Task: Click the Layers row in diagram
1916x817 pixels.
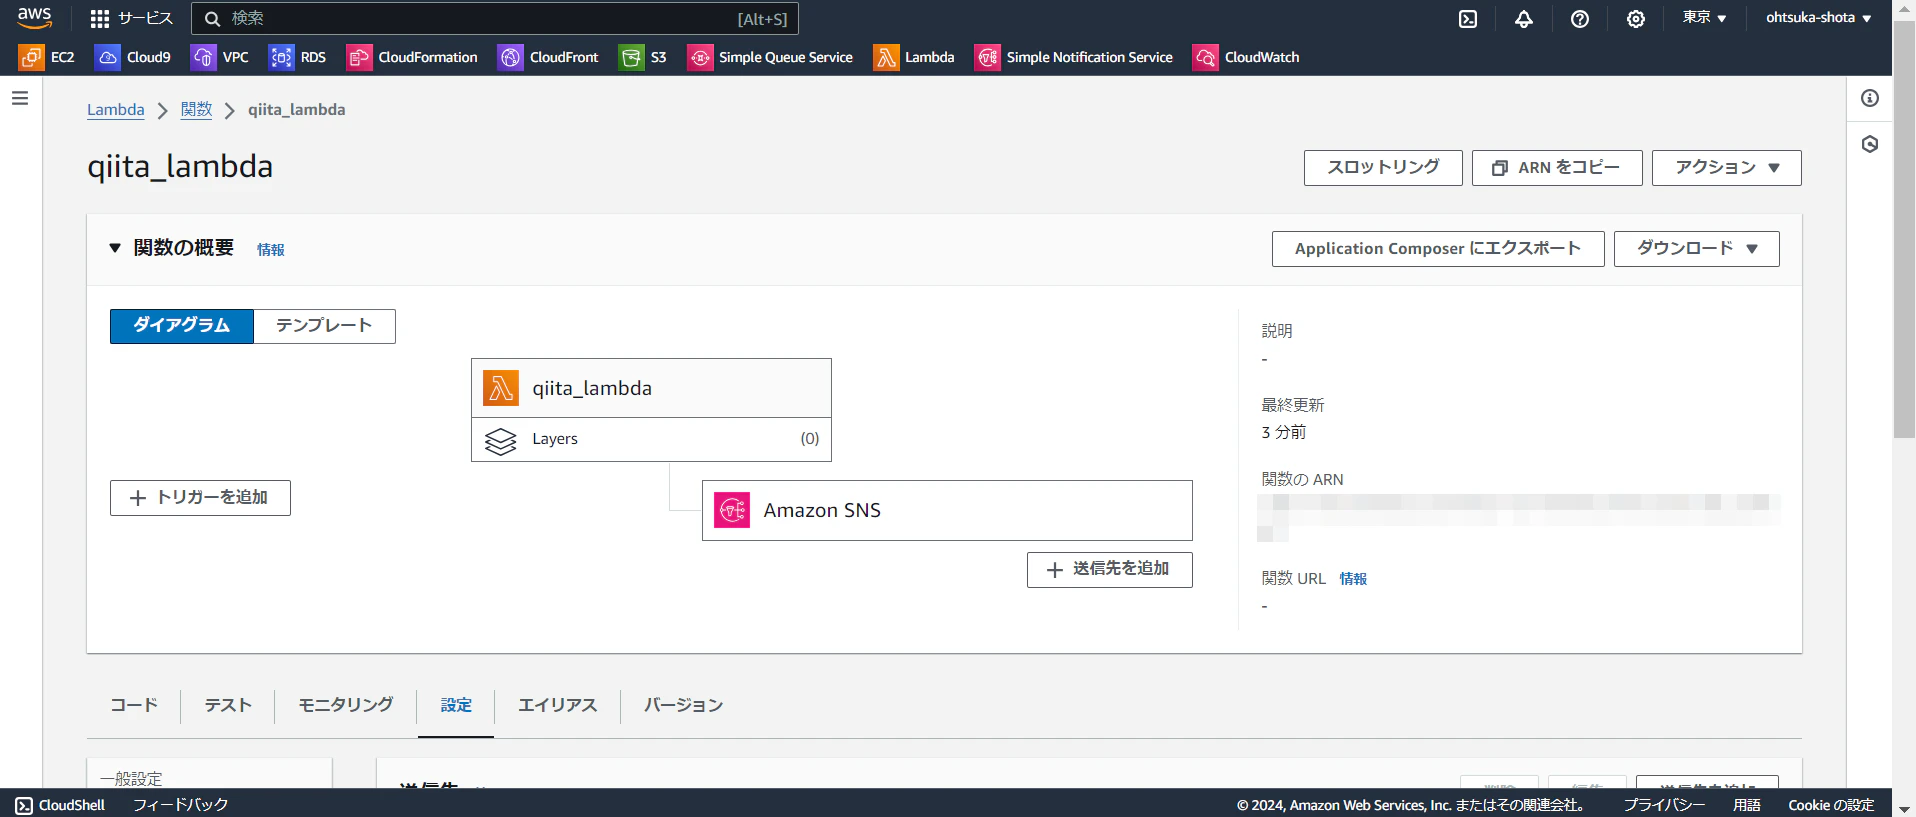Action: pyautogui.click(x=651, y=439)
